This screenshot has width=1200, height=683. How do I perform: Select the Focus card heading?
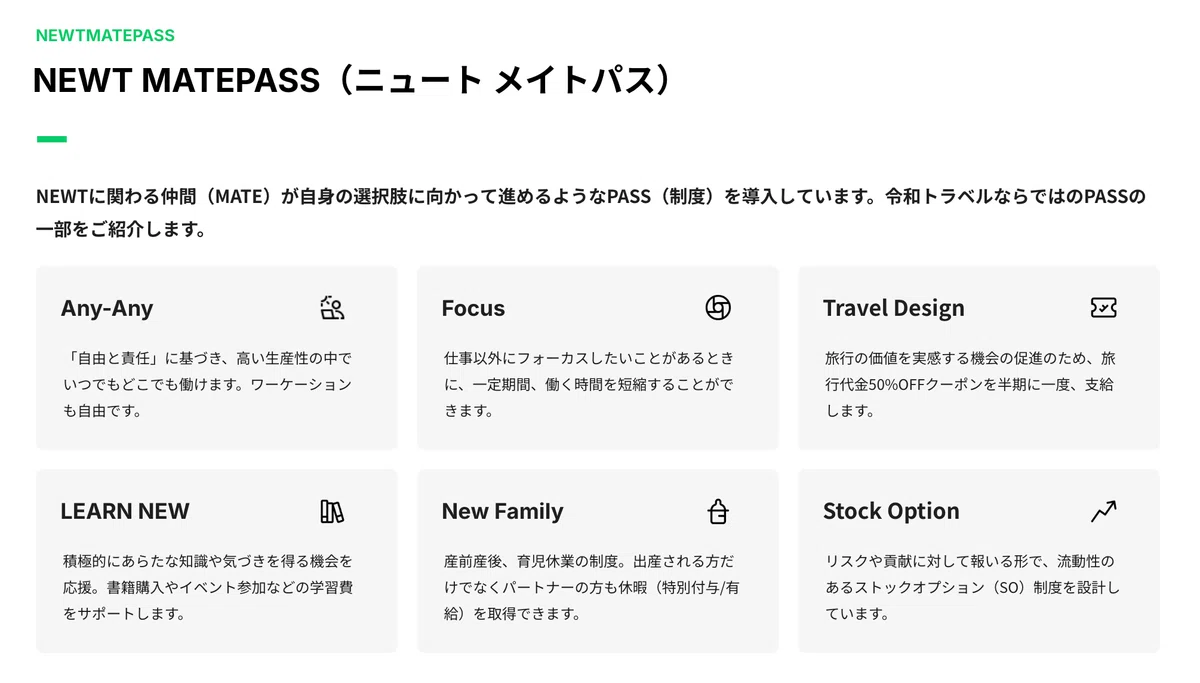pos(473,308)
